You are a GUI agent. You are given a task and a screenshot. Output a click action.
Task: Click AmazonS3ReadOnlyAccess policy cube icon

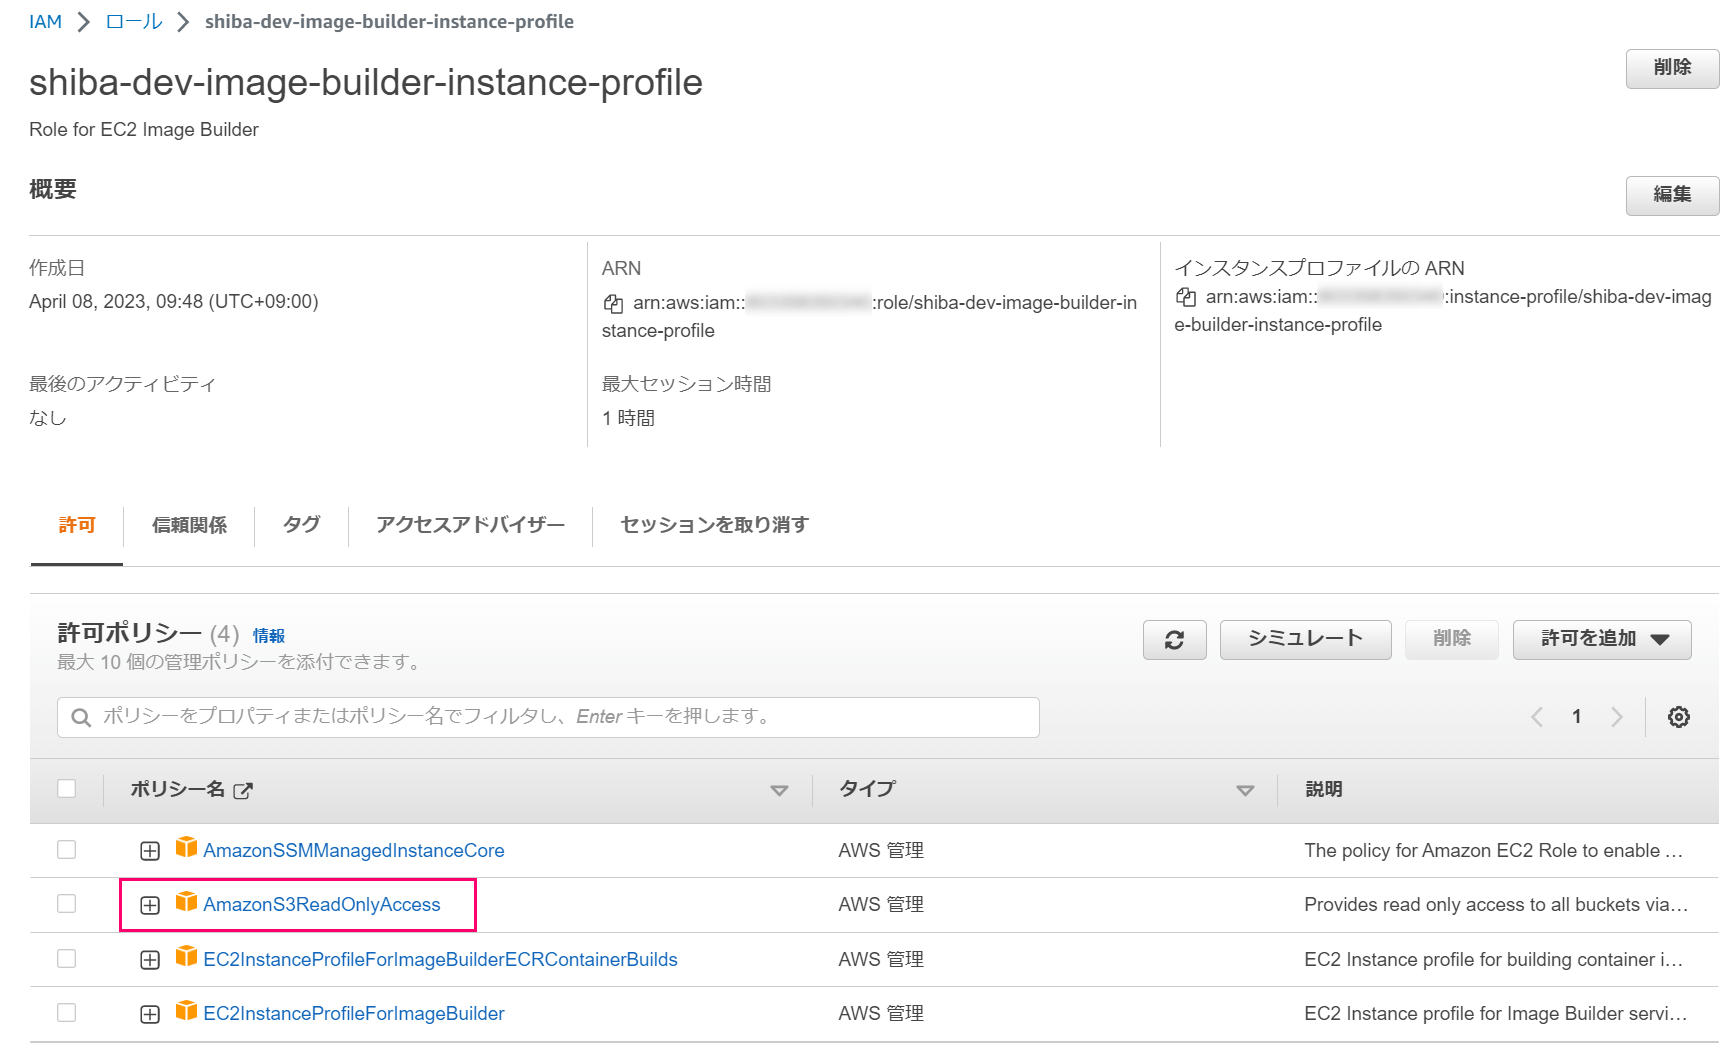point(186,902)
